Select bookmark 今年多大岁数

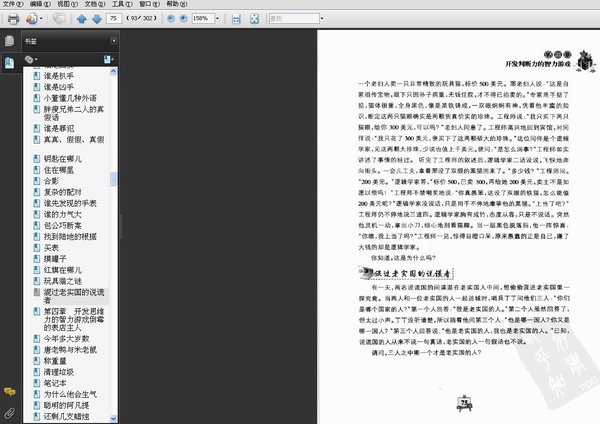70,338
